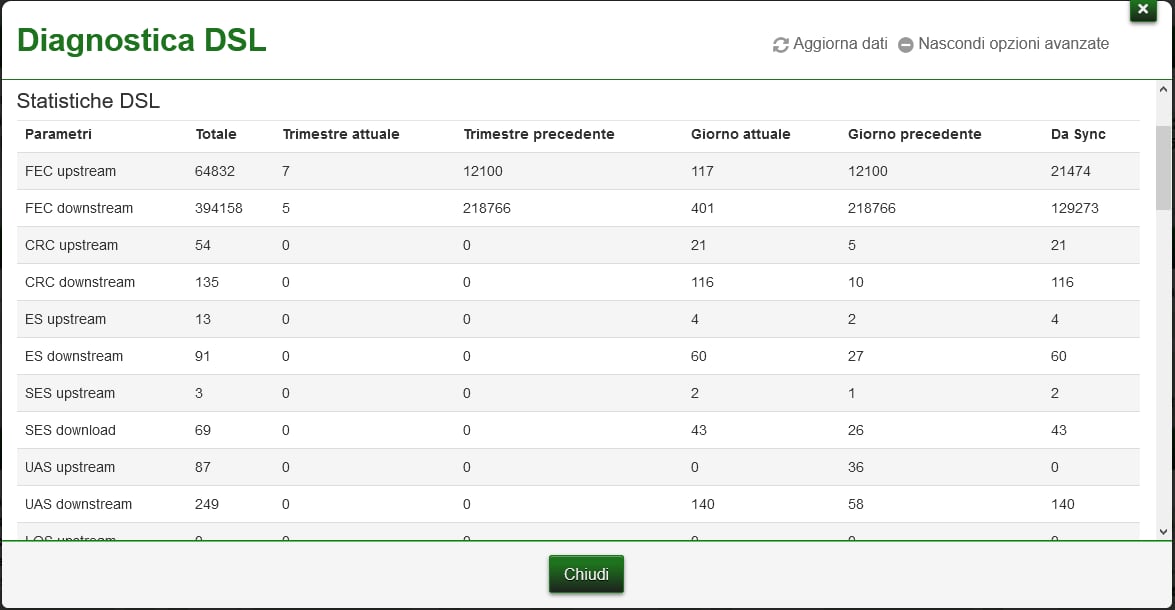
Task: Click the Statistiche DSL section heading
Action: coord(88,101)
